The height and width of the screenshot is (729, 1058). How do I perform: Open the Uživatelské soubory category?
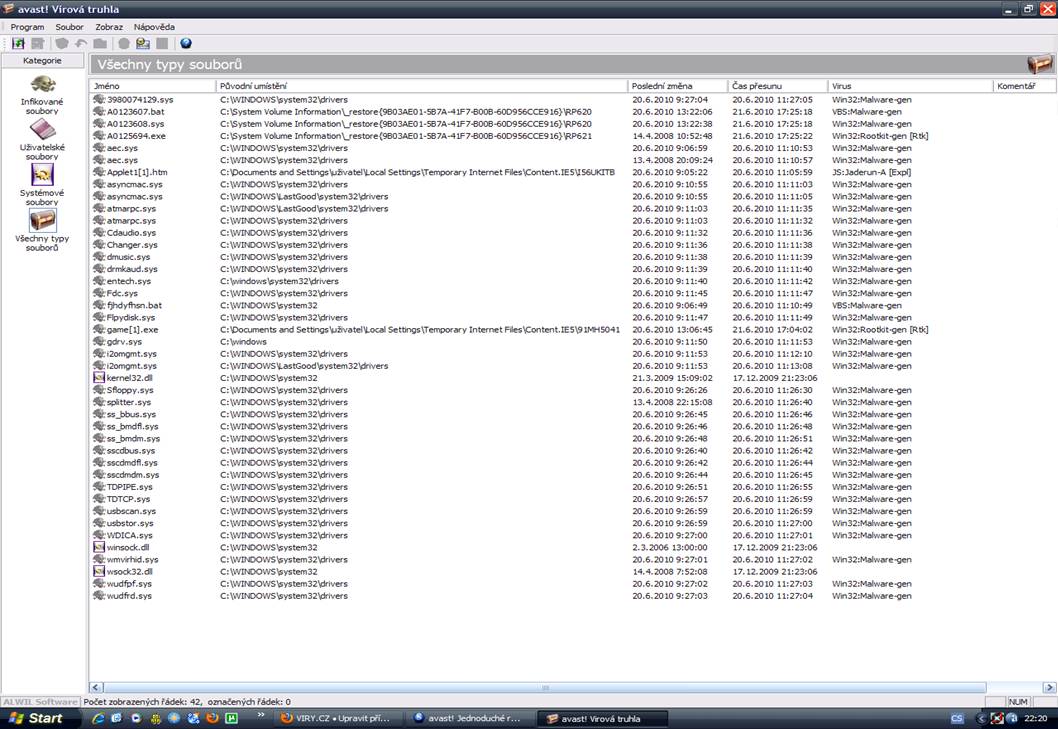point(42,138)
